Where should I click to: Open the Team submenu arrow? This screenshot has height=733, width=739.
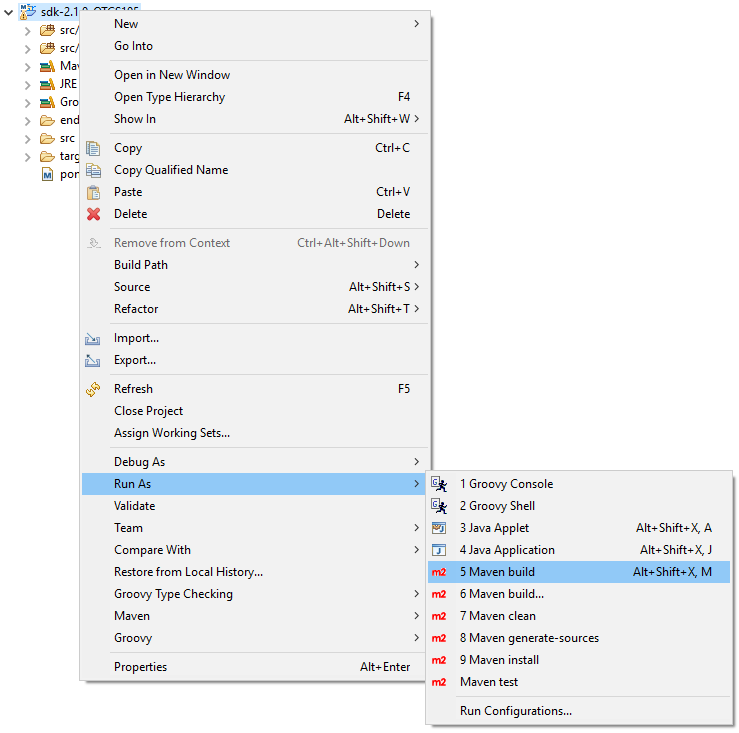point(416,528)
